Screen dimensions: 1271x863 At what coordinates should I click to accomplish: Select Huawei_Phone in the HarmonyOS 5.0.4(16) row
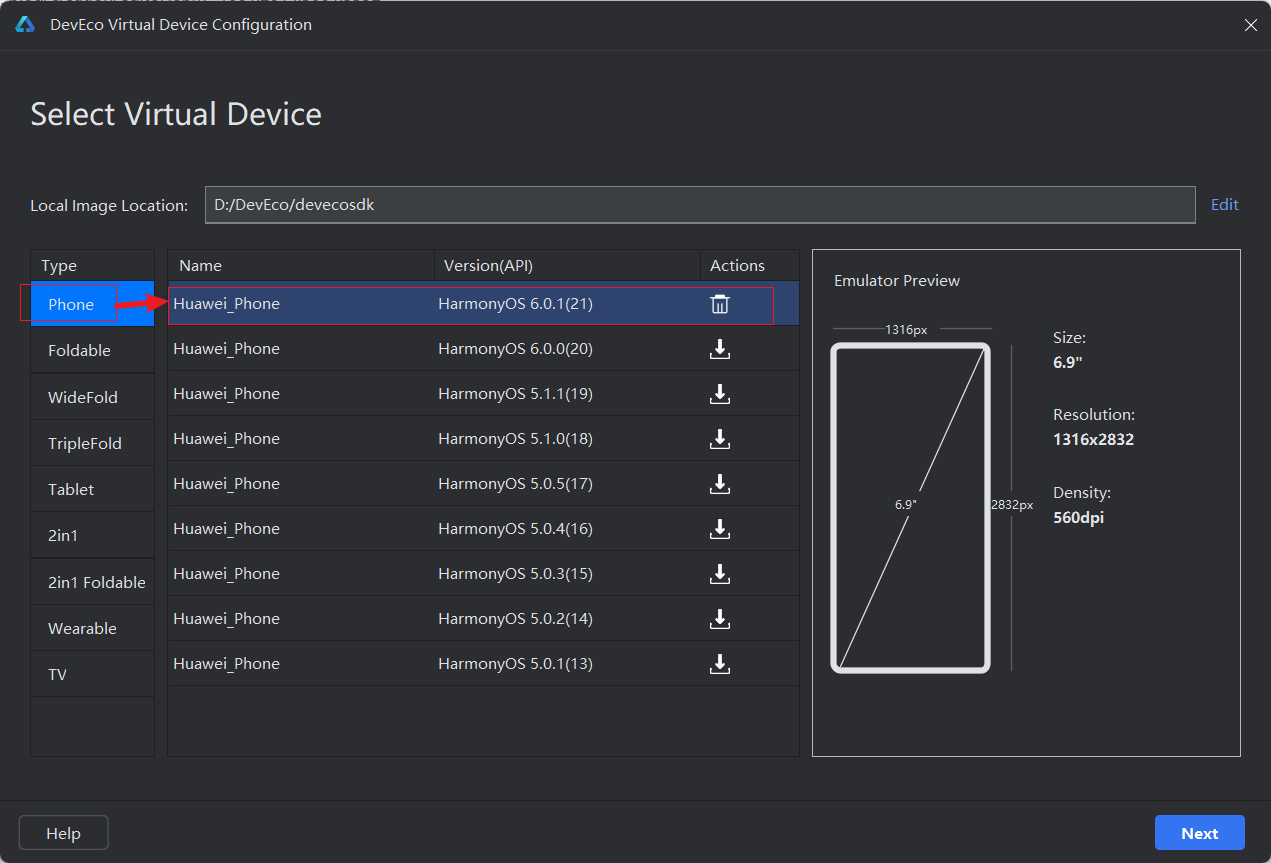click(226, 529)
